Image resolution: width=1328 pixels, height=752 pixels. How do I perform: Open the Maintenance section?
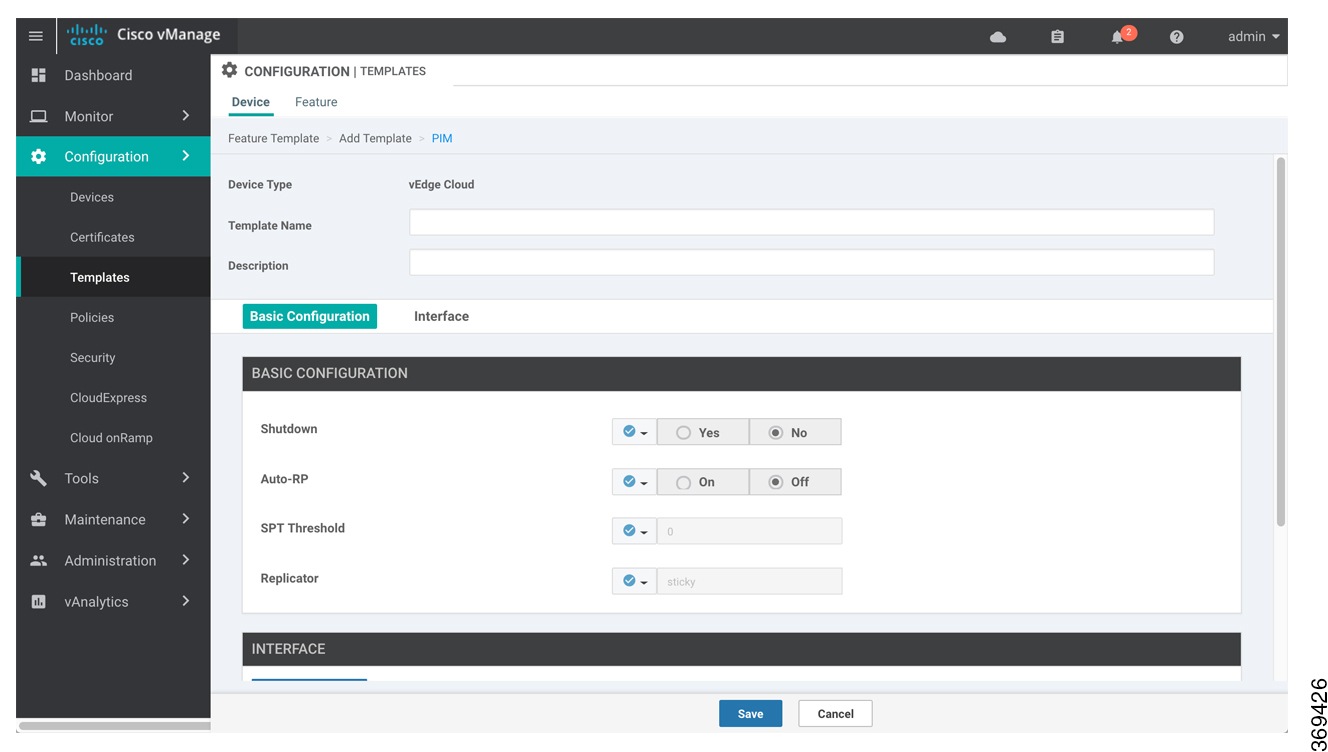pyautogui.click(x=106, y=519)
